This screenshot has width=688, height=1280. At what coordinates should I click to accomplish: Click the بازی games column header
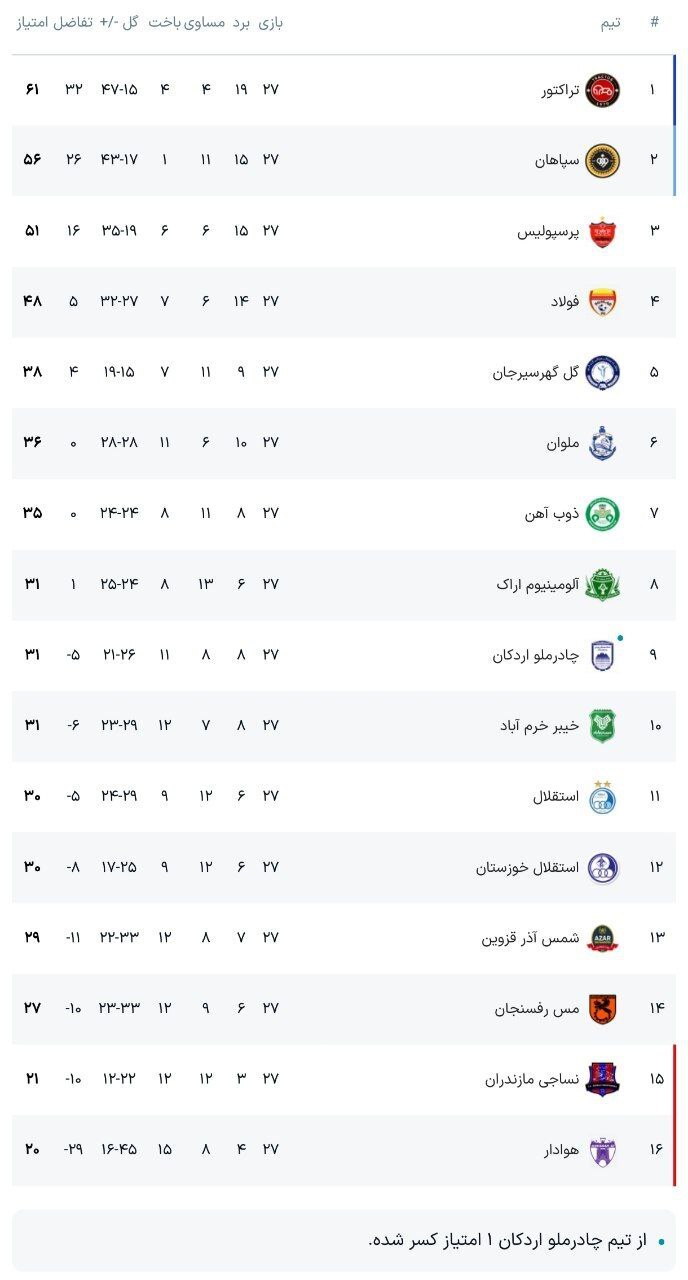(x=270, y=22)
